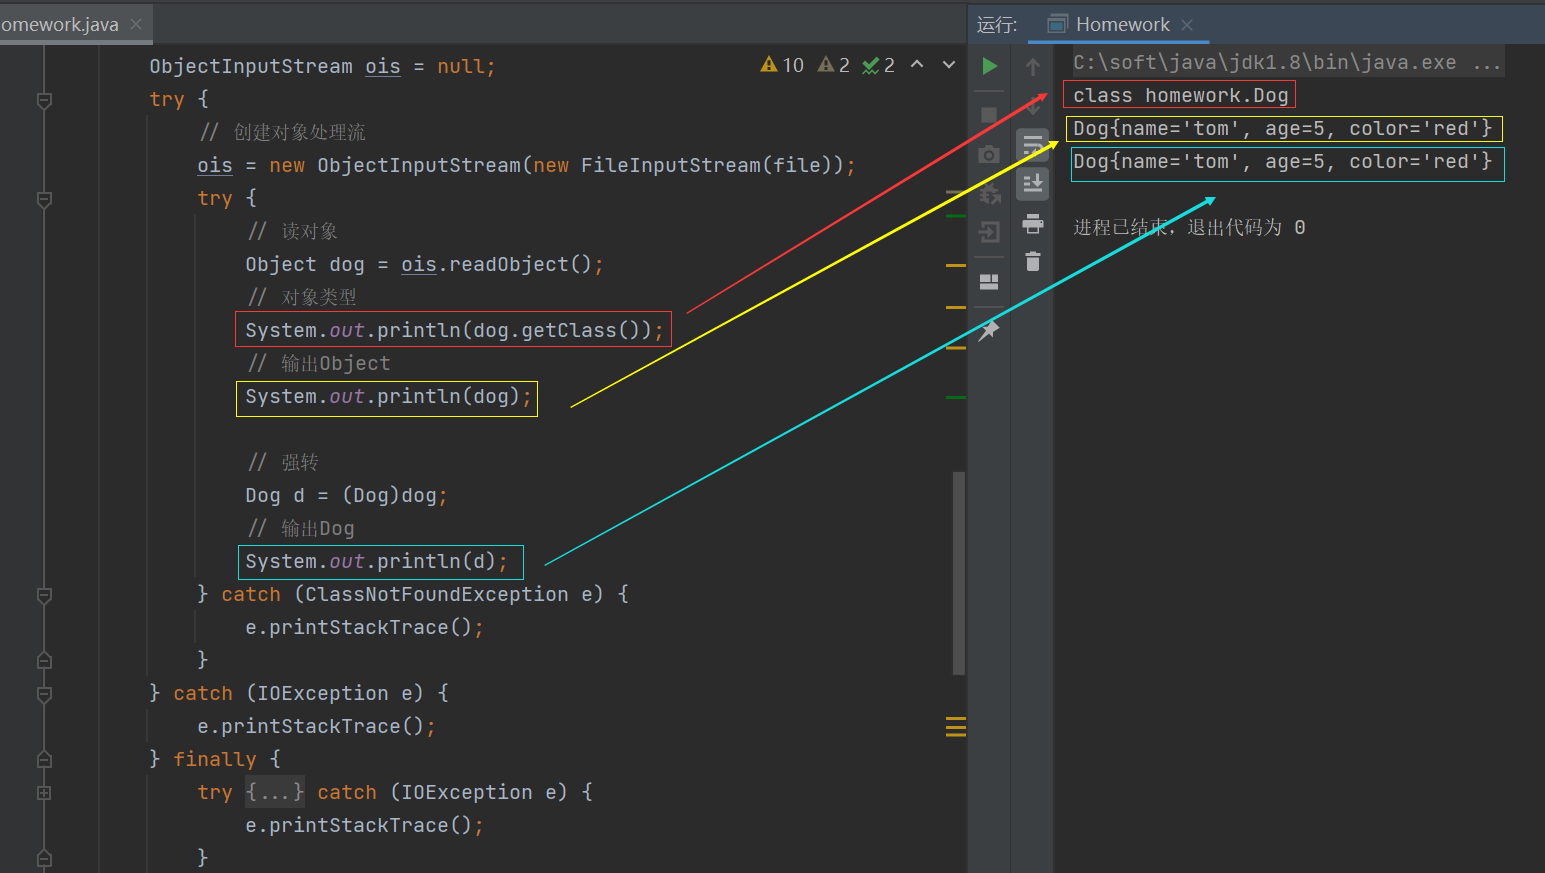
Task: Click the 10 warnings indicator
Action: pos(782,65)
